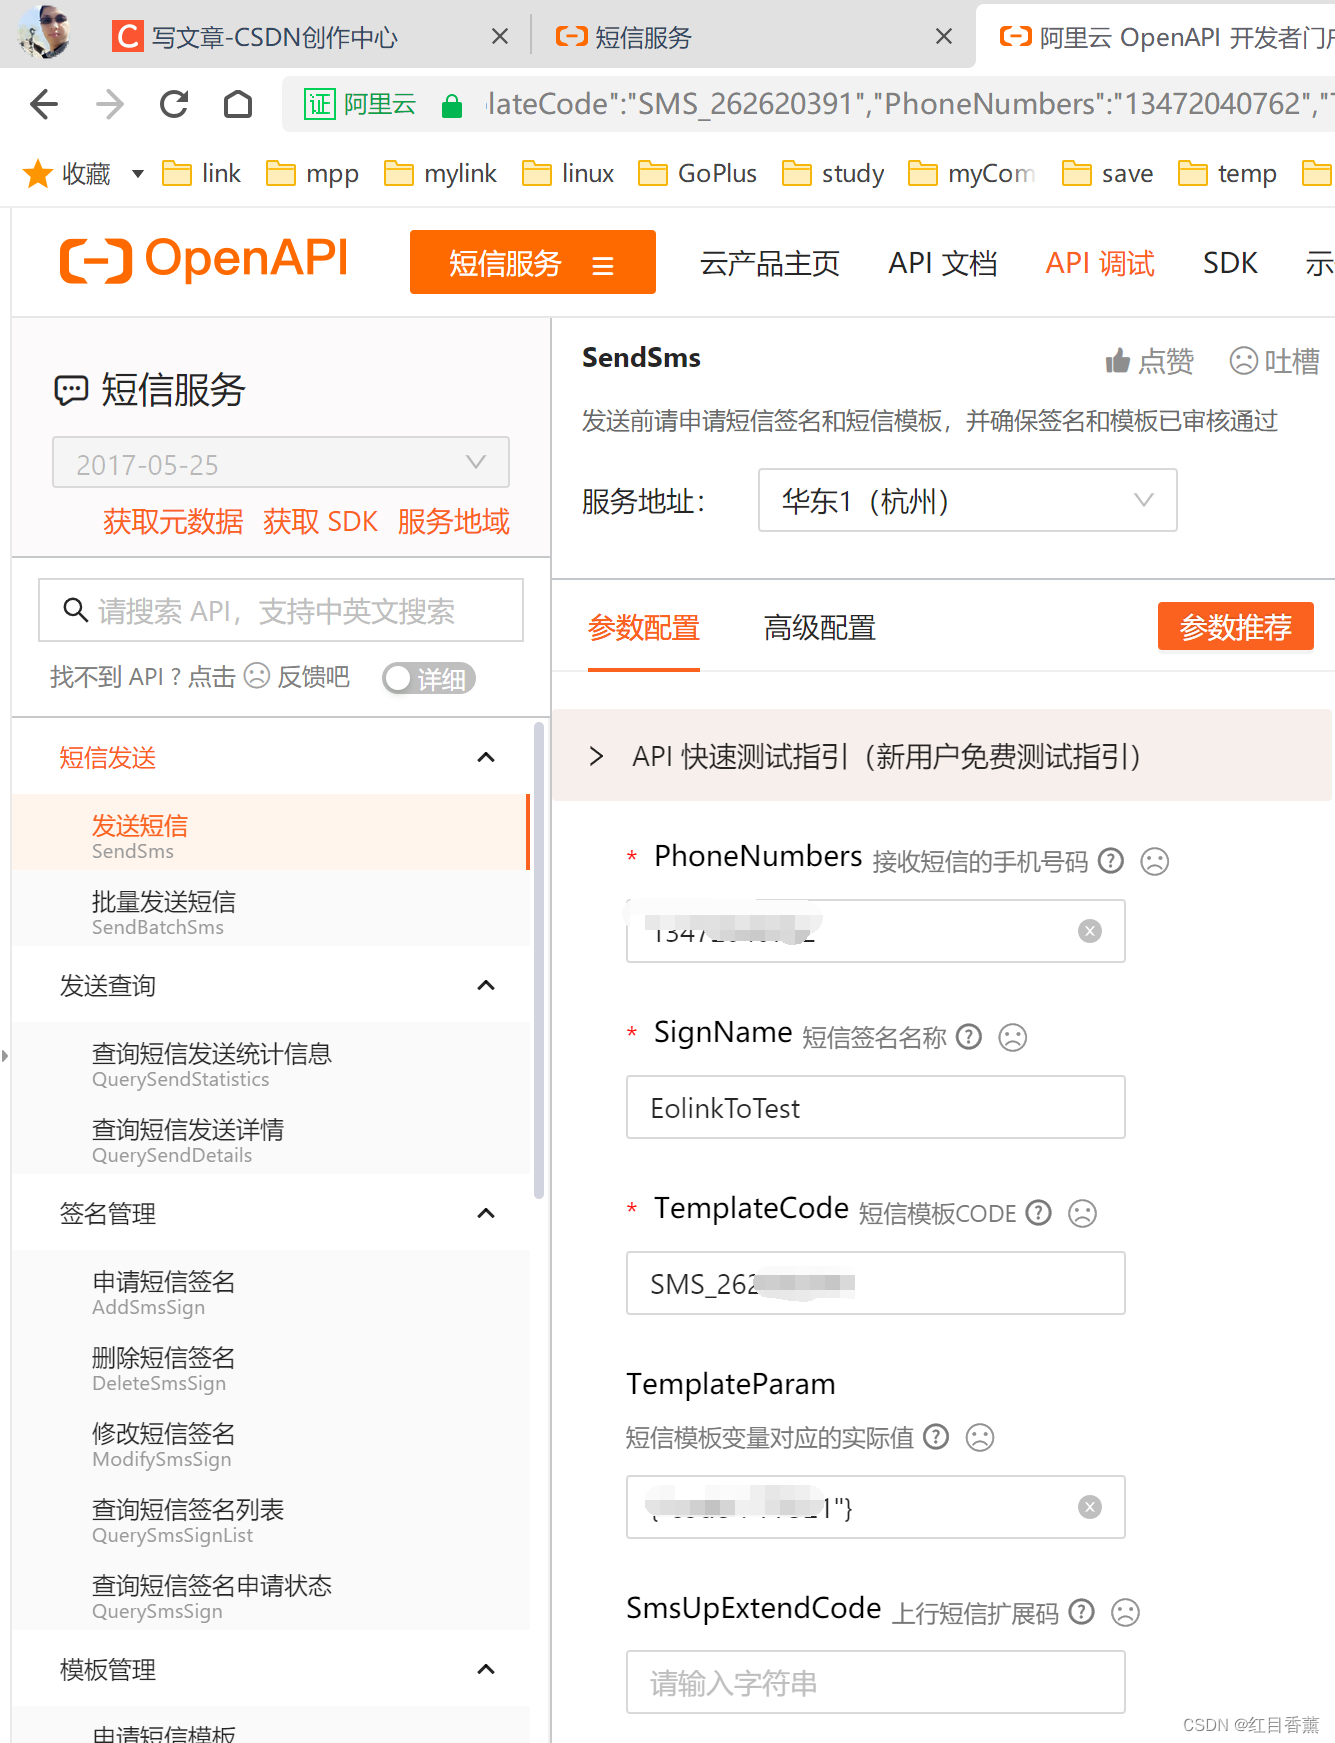The image size is (1335, 1743).
Task: Open the 收藏 bookmarks dropdown arrow
Action: click(138, 174)
